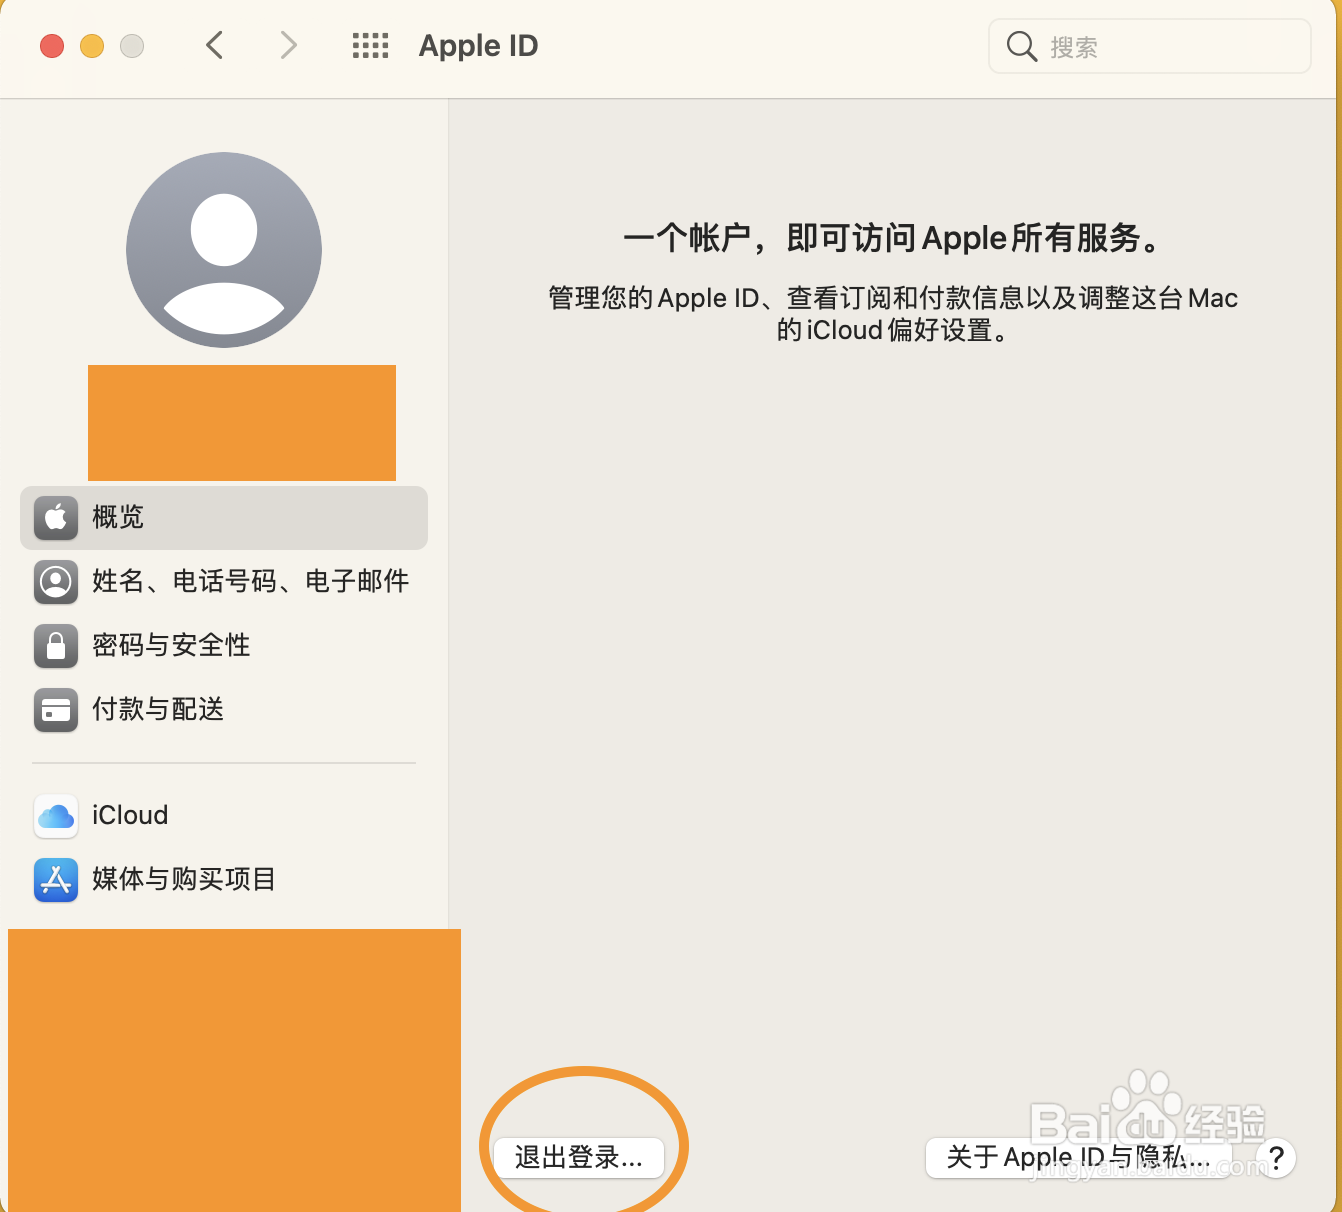Open help with the question mark button
This screenshot has height=1212, width=1342.
1276,1158
